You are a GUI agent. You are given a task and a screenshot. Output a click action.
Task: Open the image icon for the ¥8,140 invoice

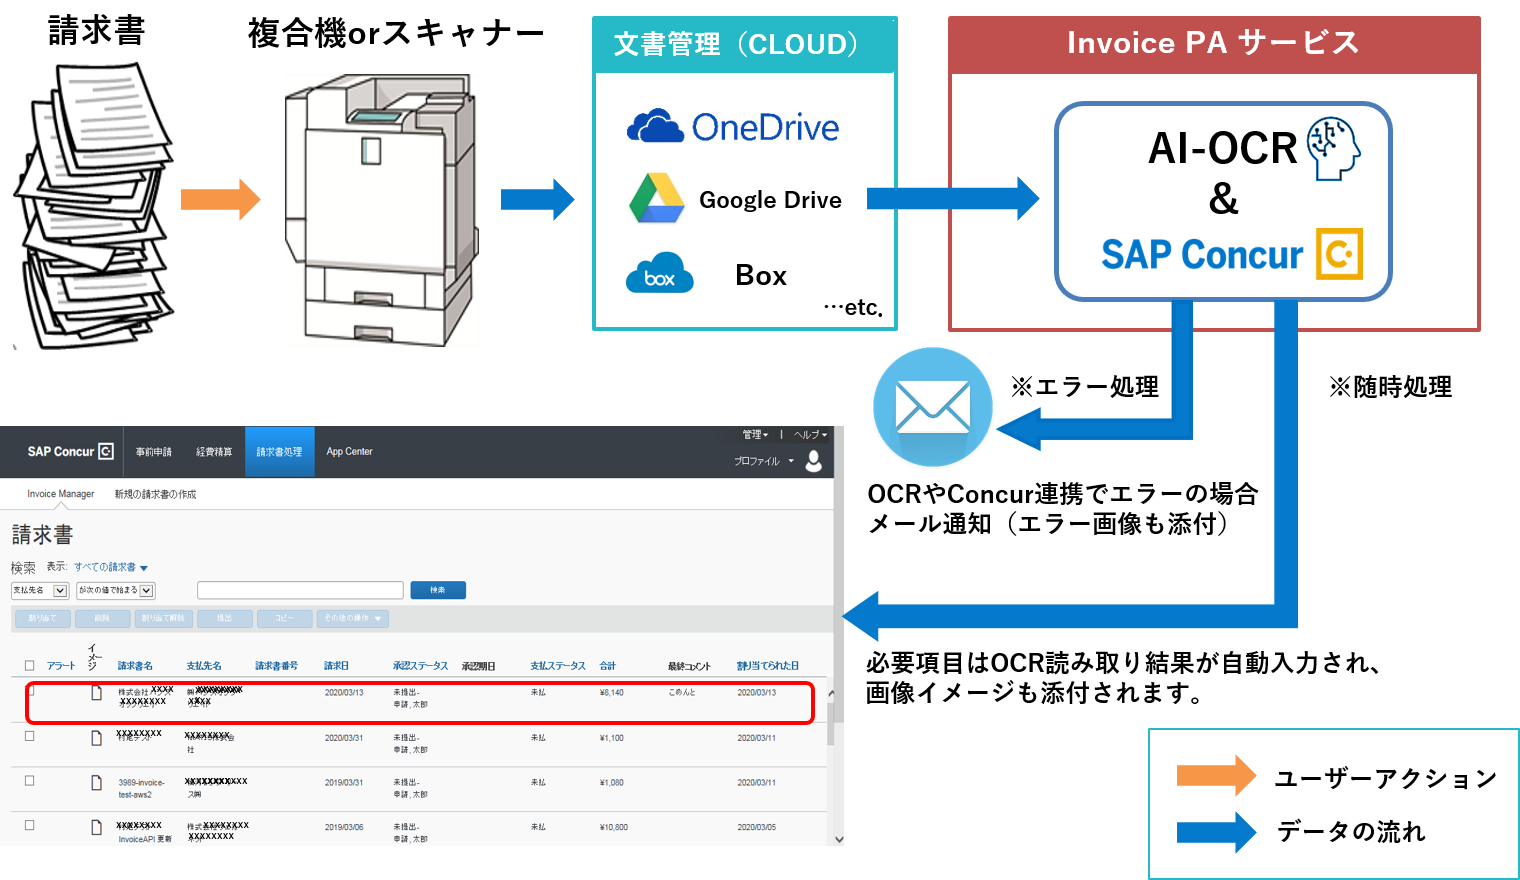tap(96, 692)
